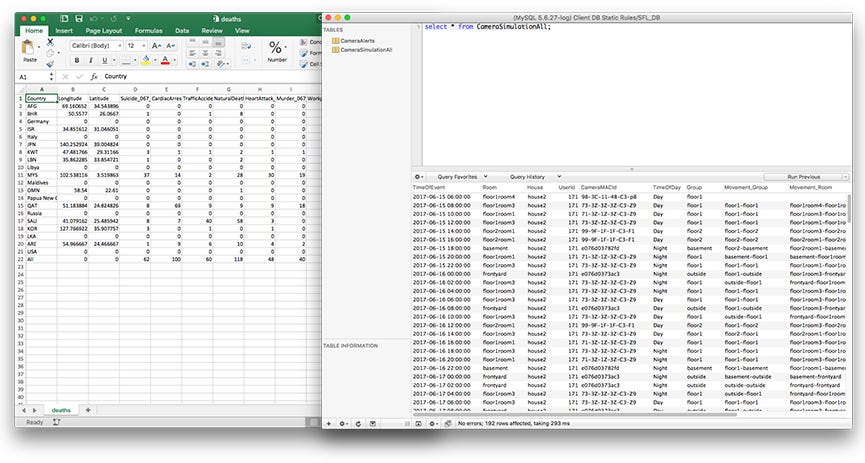The height and width of the screenshot is (463, 865).
Task: Click the Wrap Text icon in Excel
Action: [247, 46]
